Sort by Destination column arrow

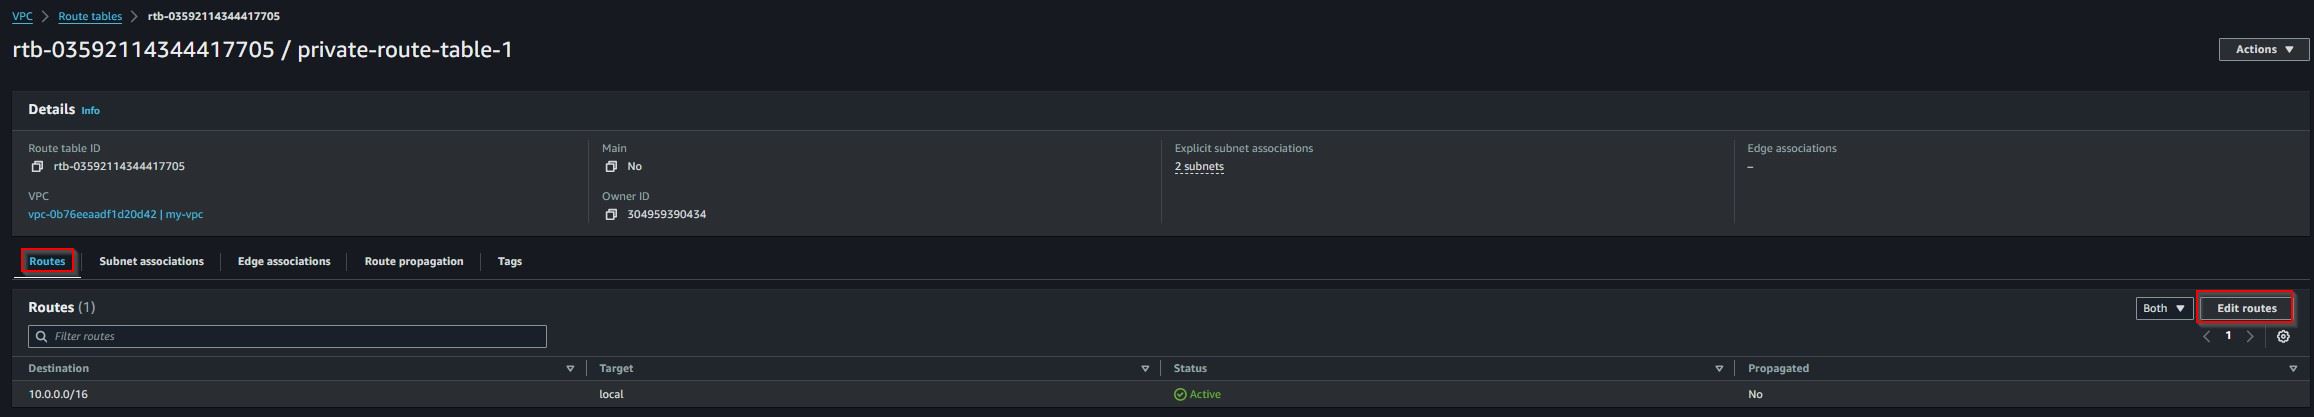tap(570, 369)
